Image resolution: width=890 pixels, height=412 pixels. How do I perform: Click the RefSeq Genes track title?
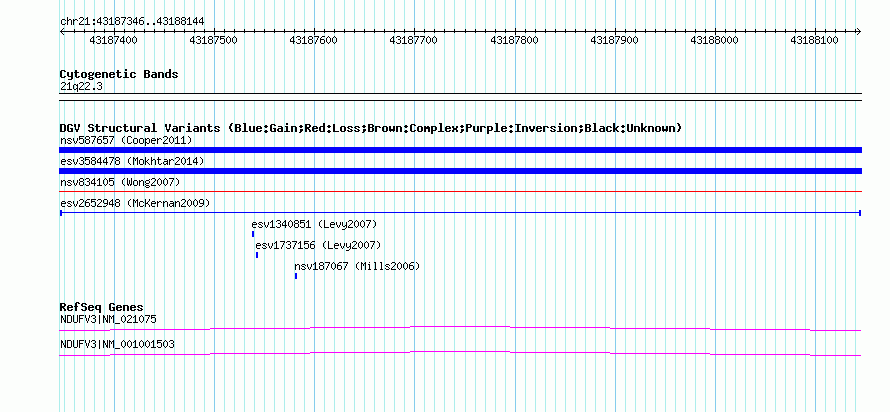click(x=101, y=308)
